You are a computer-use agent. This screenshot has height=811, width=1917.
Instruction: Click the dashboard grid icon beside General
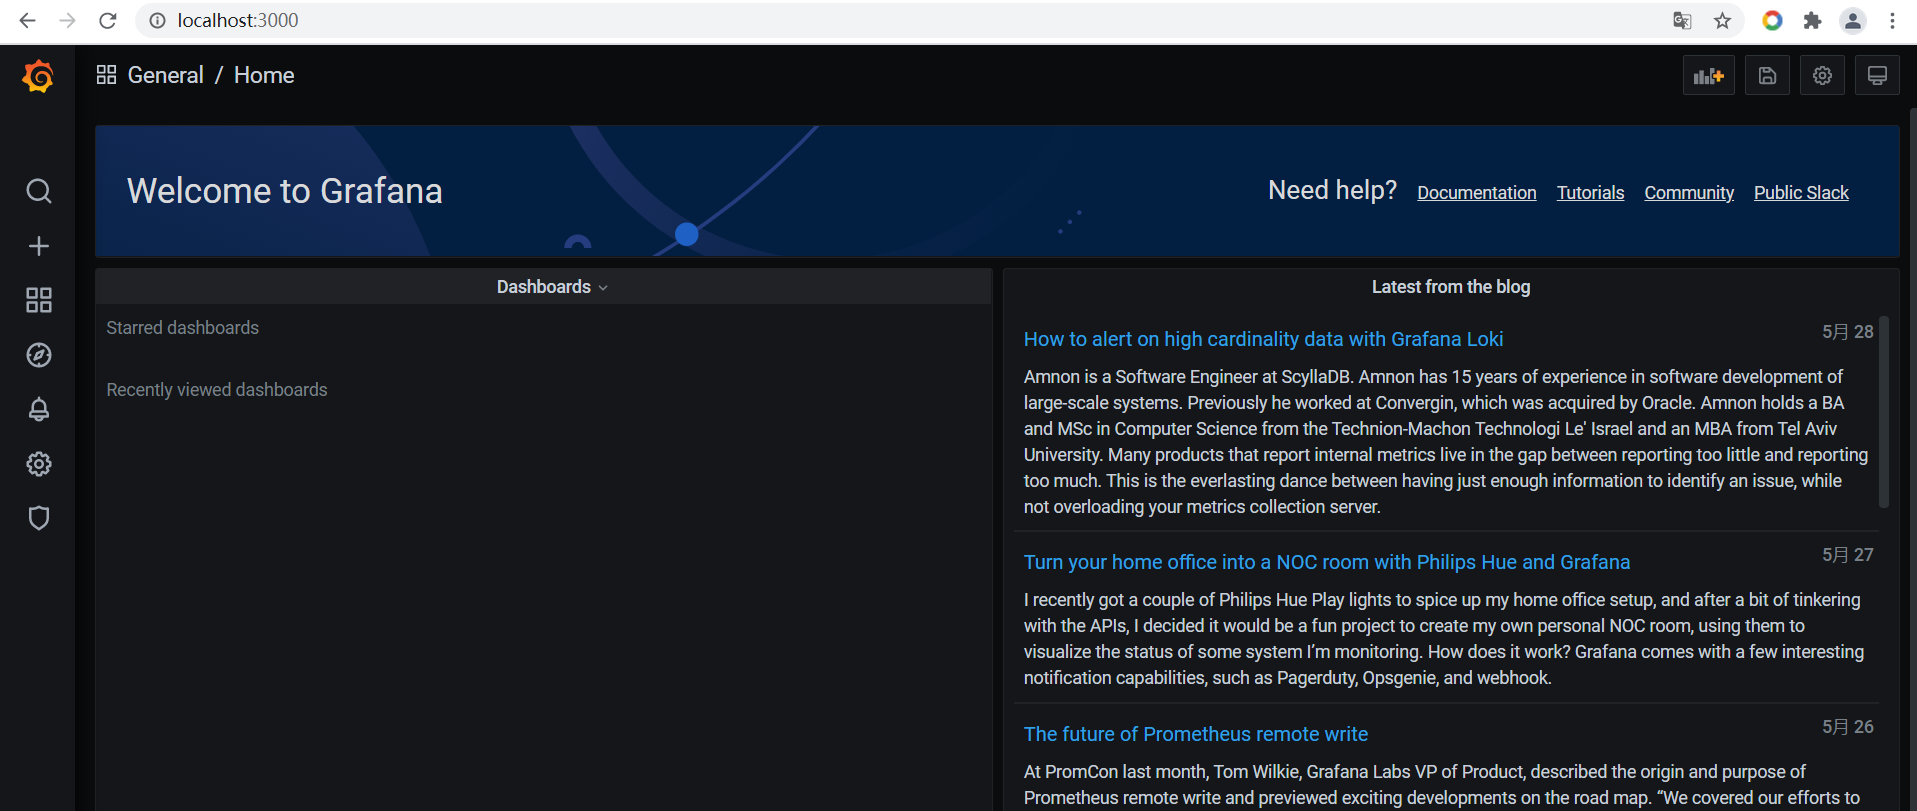106,75
